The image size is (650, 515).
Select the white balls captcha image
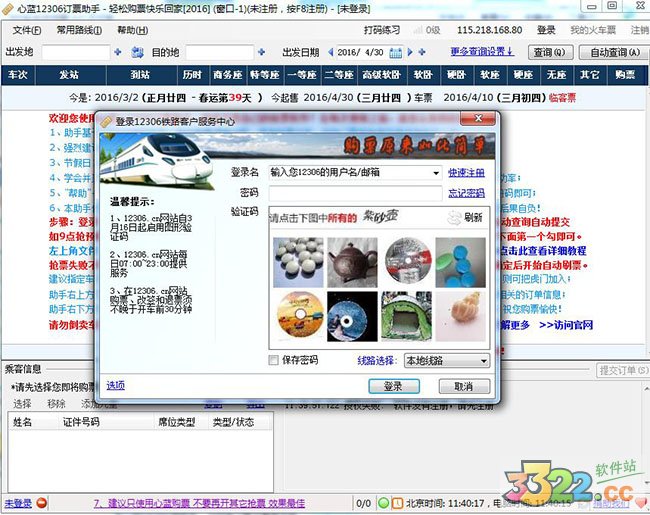tap(298, 262)
